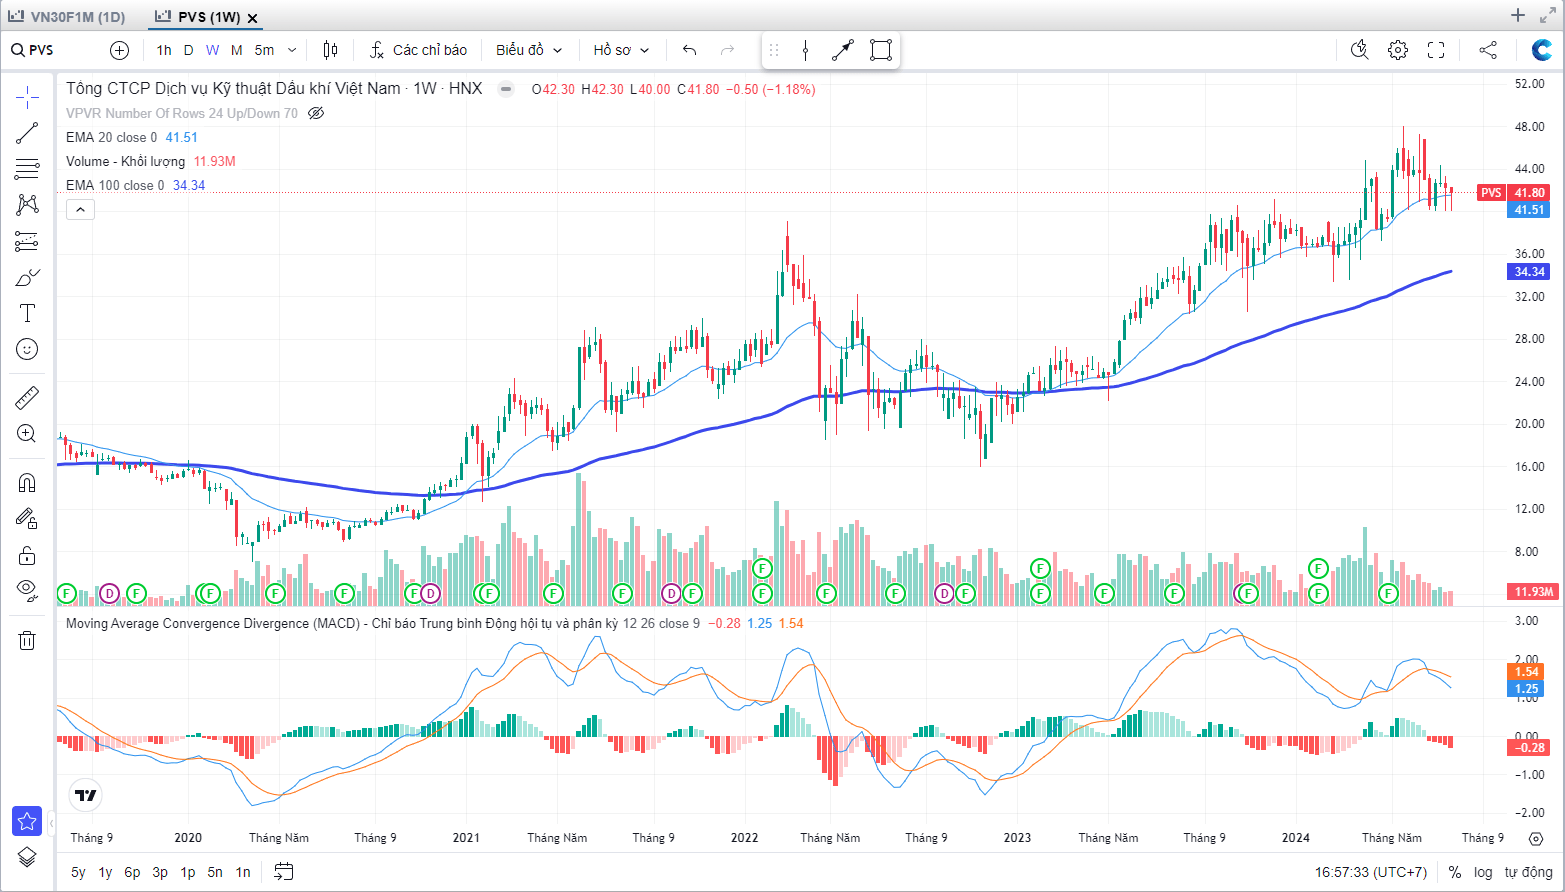
Task: Switch to the VN30F1M (1D) tab
Action: coord(67,17)
